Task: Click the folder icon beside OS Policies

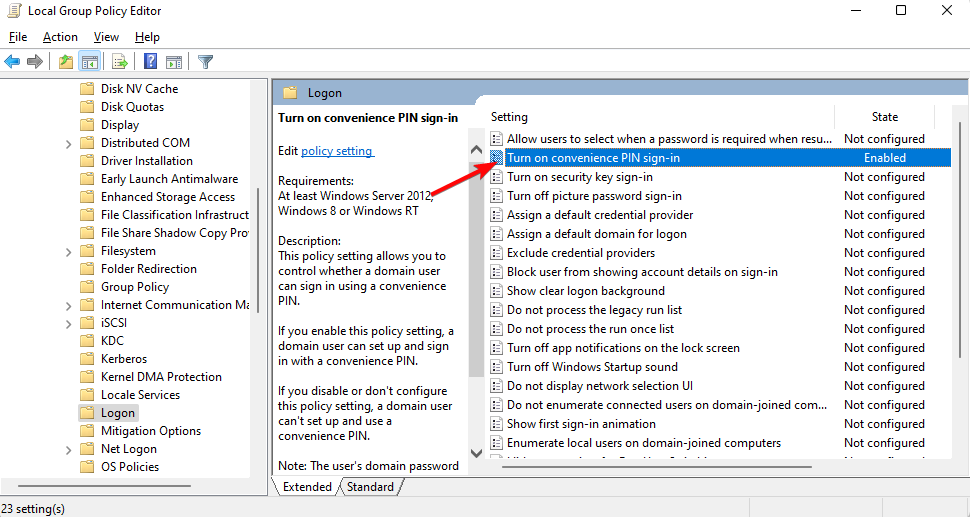Action: click(87, 467)
